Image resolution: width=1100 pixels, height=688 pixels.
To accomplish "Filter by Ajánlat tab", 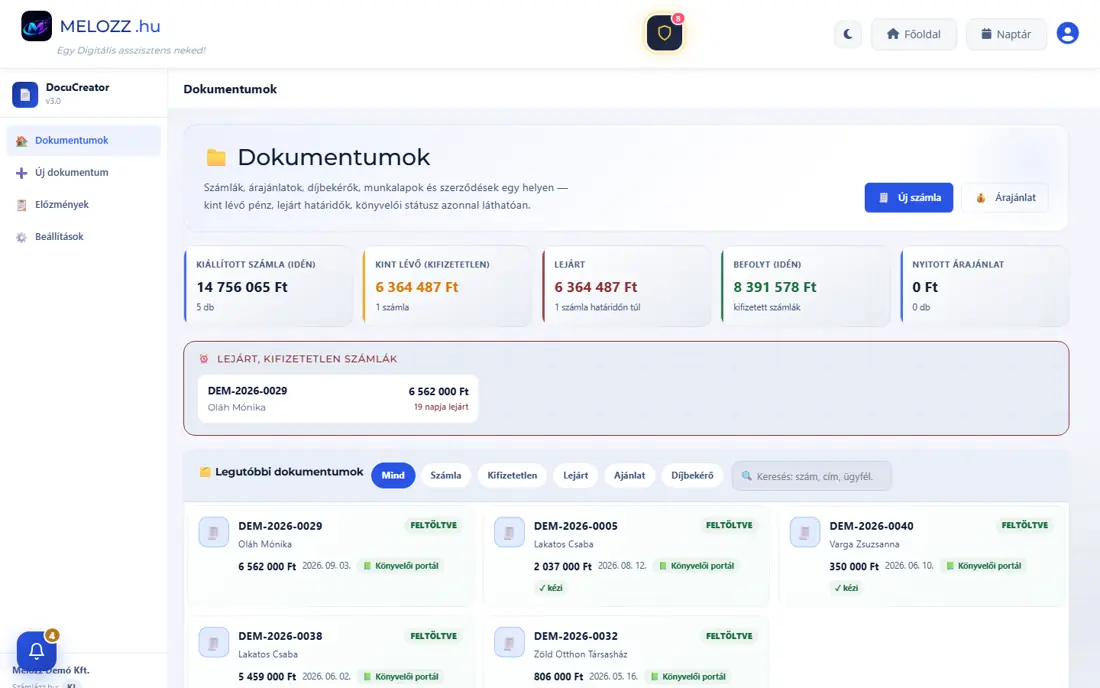I will tap(629, 475).
